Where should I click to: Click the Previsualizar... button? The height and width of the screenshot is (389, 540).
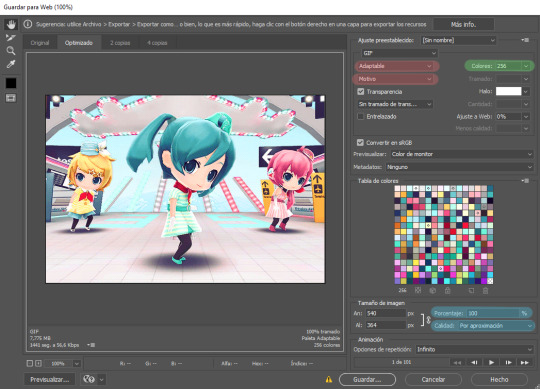tap(50, 379)
